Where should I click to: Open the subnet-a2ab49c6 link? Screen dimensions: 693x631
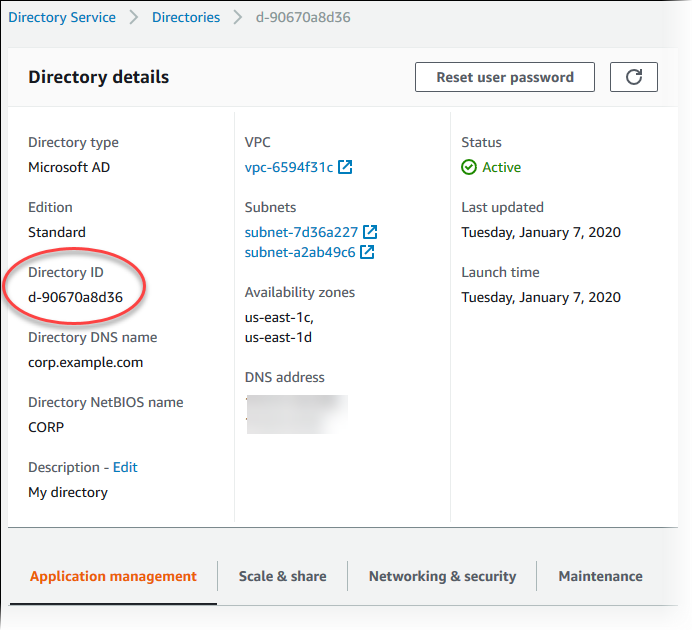[300, 252]
